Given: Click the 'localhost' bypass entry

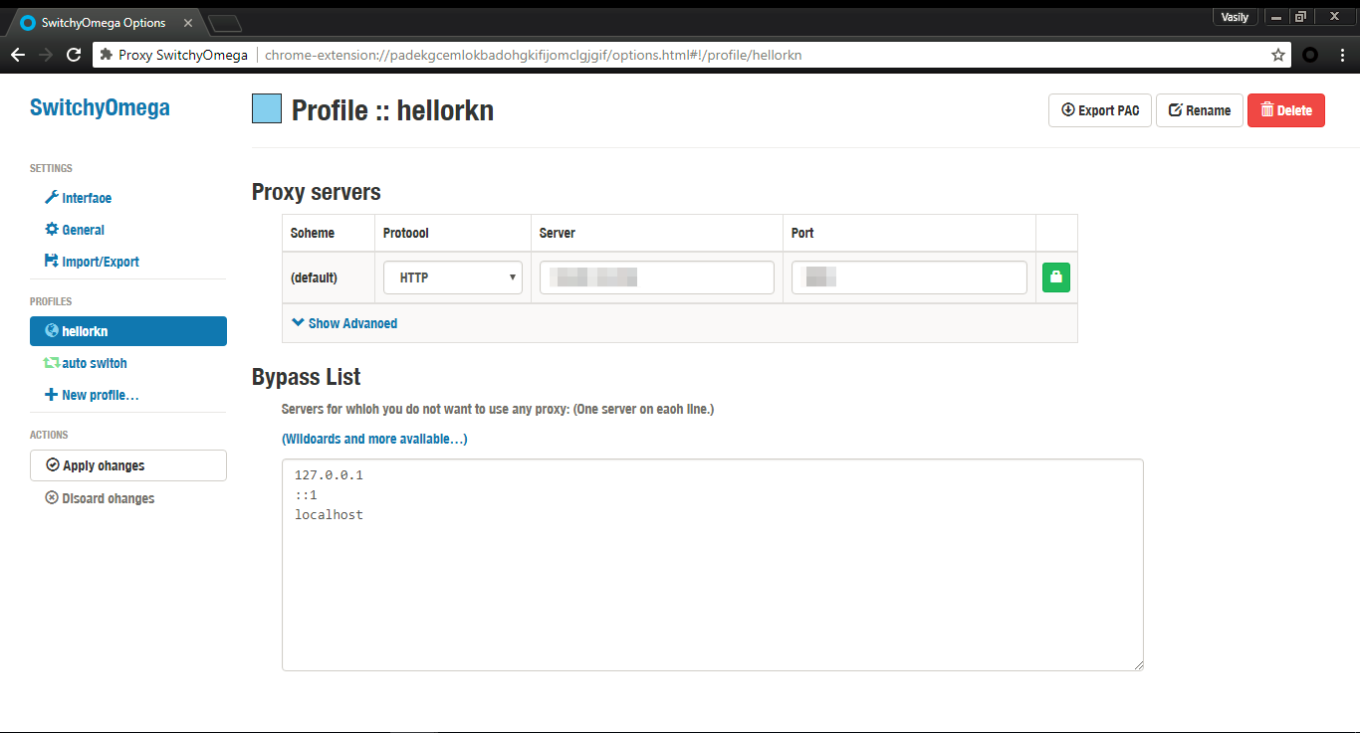Looking at the screenshot, I should coord(329,515).
